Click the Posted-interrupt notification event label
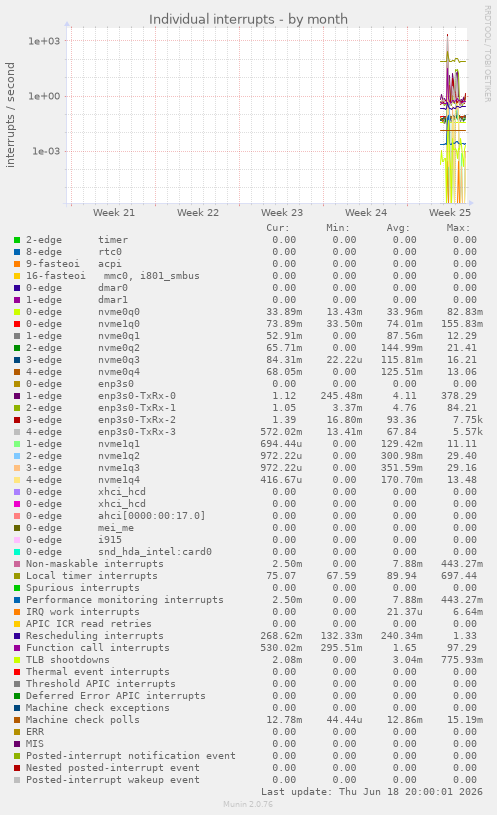Image resolution: width=497 pixels, height=815 pixels. click(131, 756)
